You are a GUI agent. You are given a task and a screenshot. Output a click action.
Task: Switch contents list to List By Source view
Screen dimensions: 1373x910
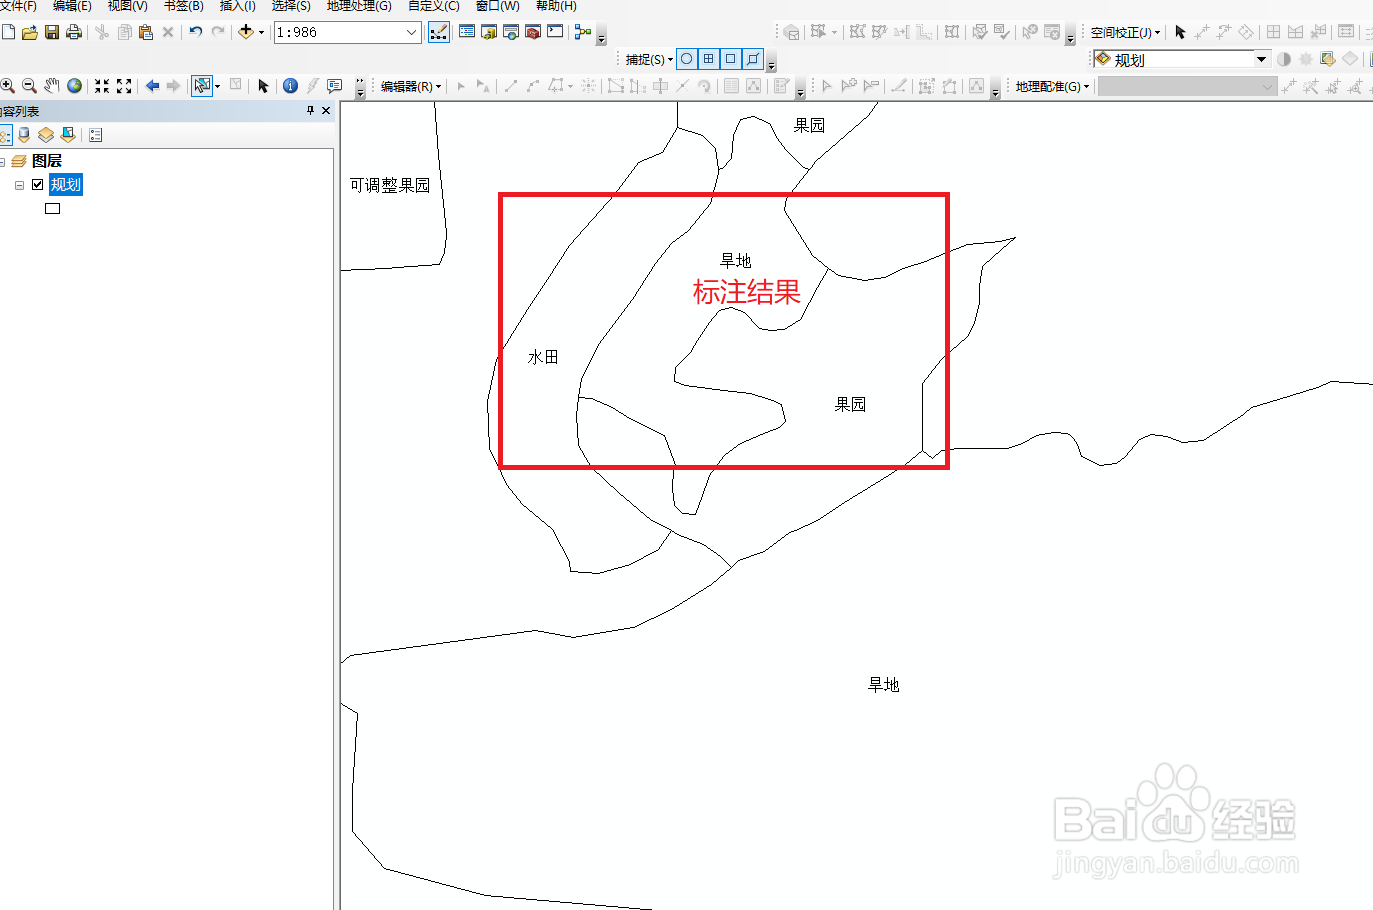(x=24, y=134)
